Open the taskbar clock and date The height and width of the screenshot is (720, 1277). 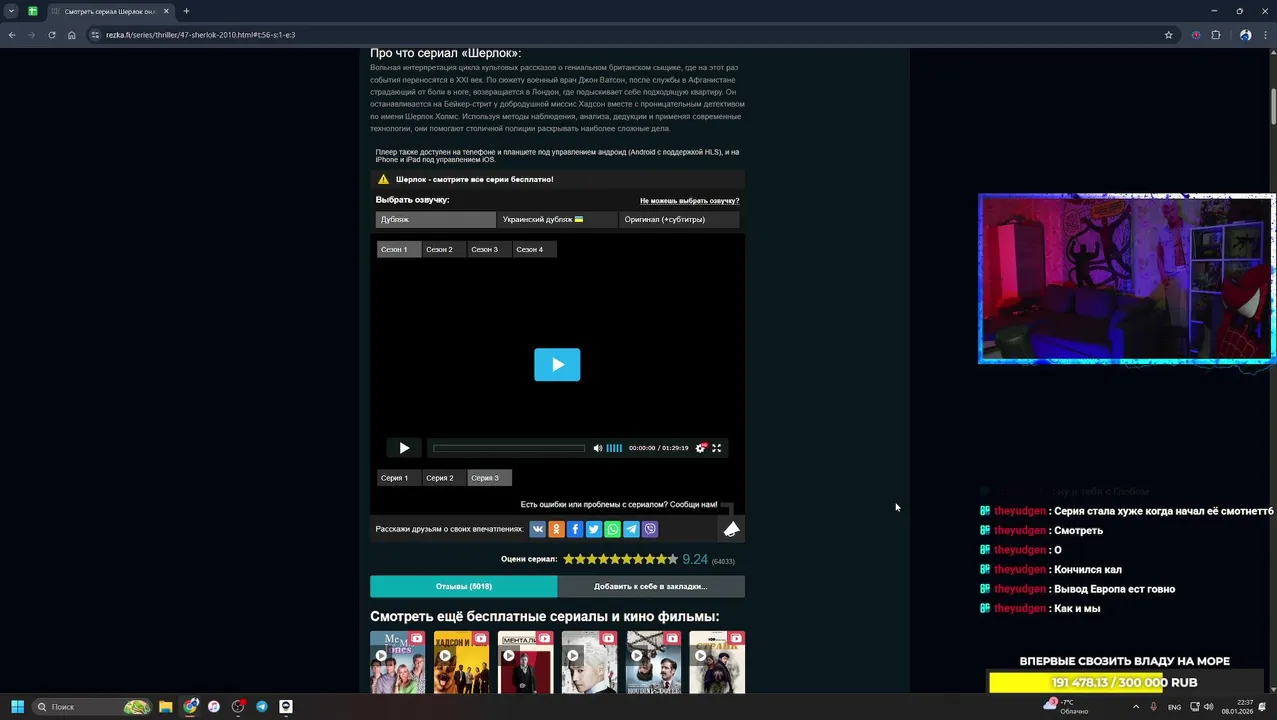[x=1237, y=707]
